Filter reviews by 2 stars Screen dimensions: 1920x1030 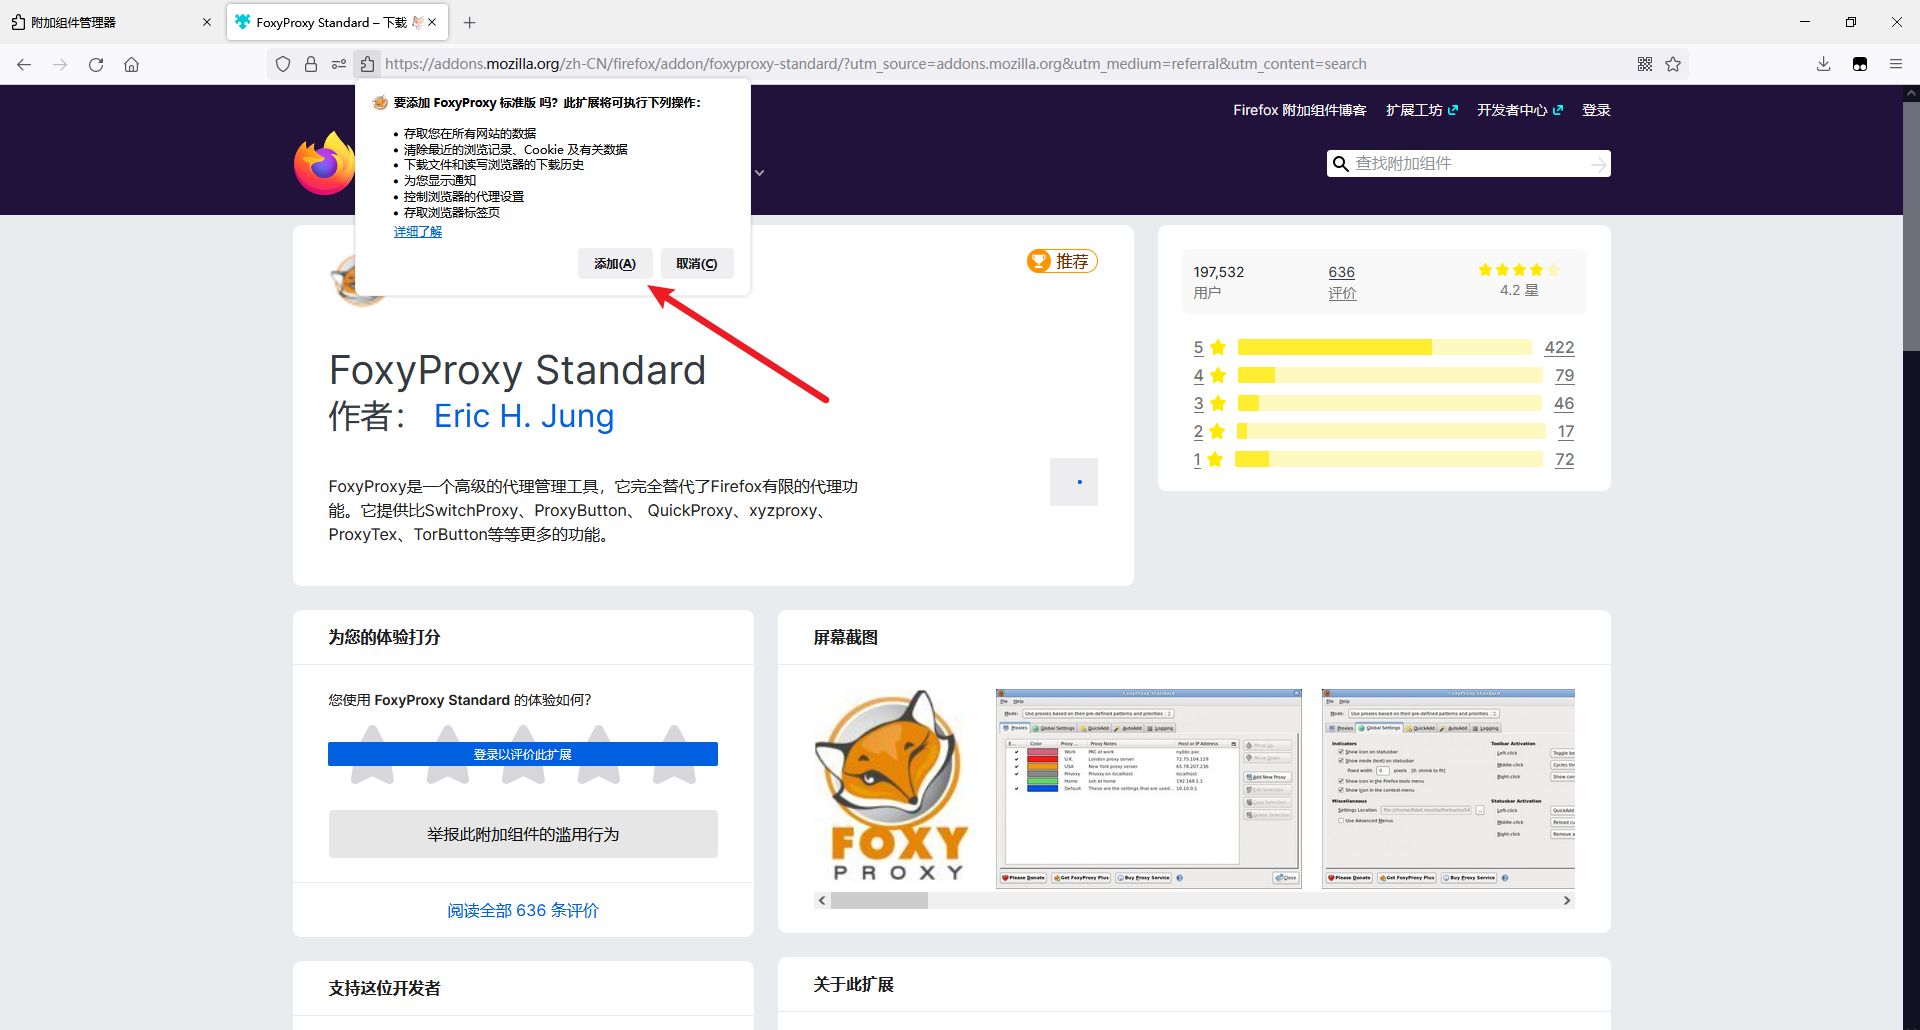(1209, 431)
